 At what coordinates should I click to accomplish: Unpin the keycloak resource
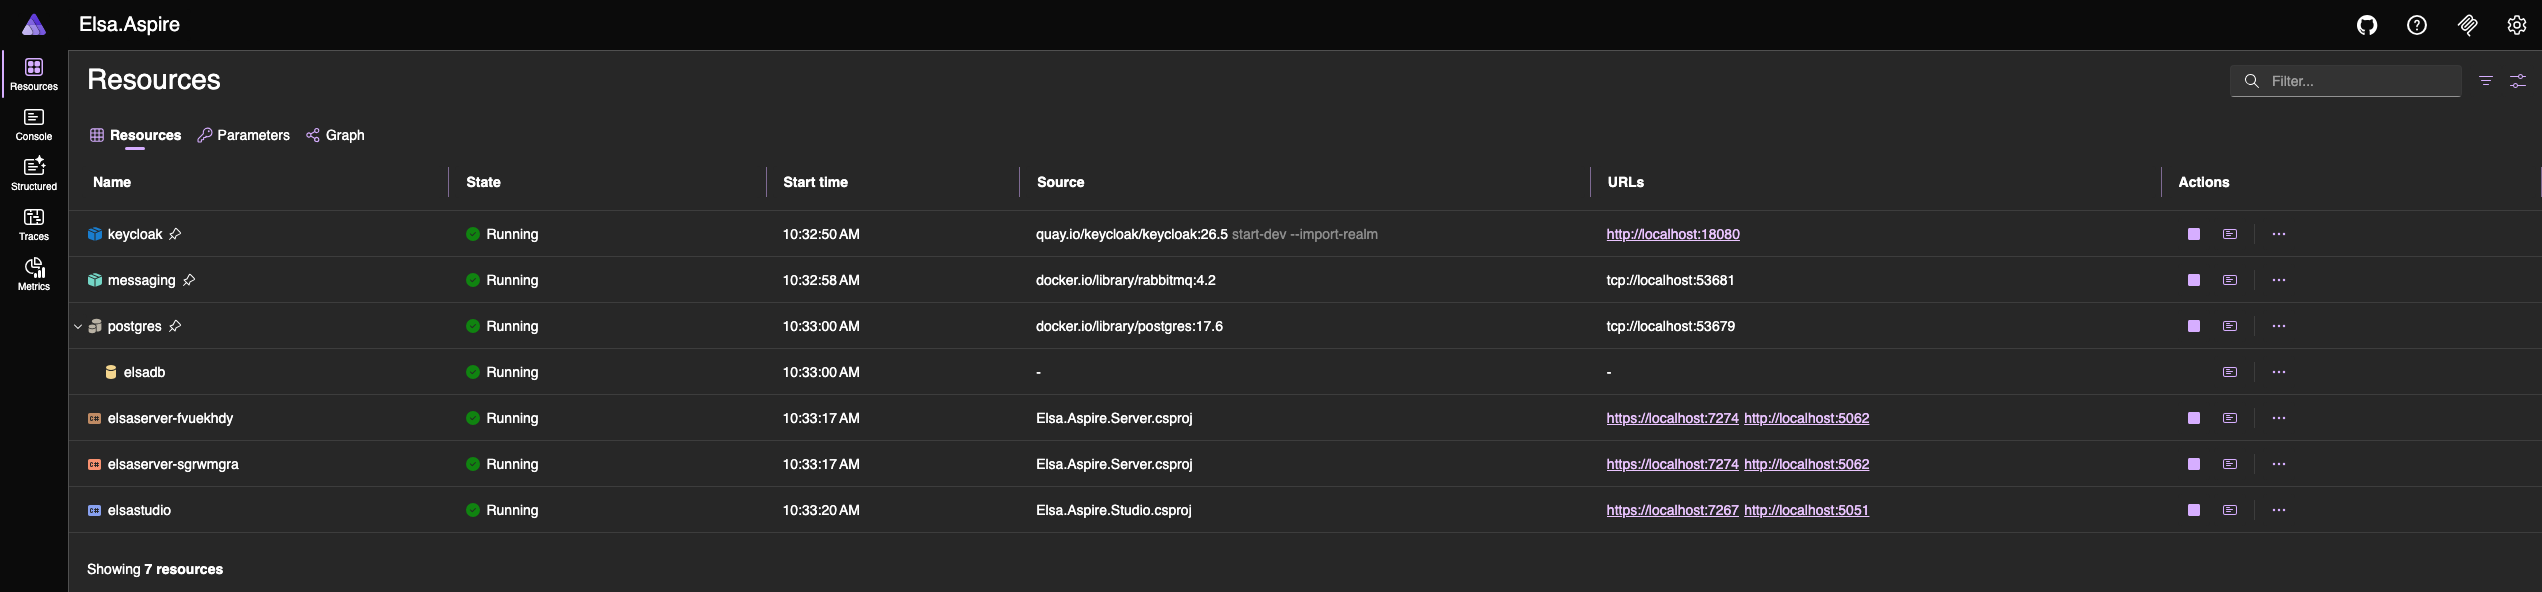click(x=175, y=234)
